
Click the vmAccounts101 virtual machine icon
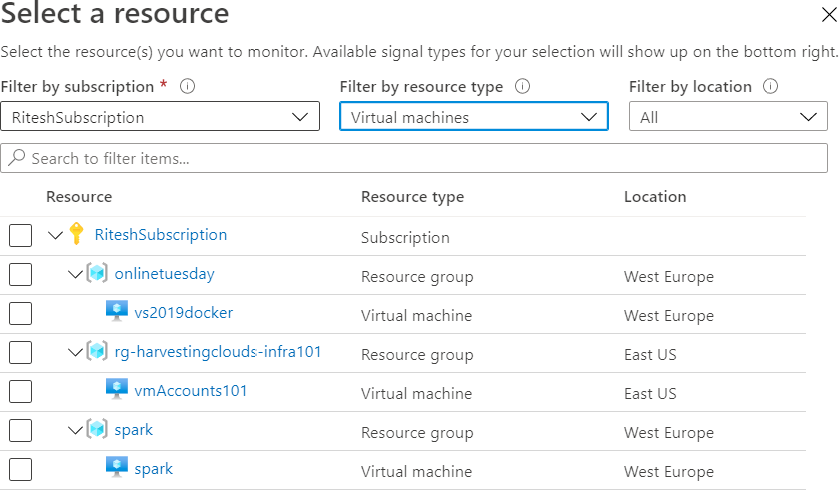[x=117, y=391]
